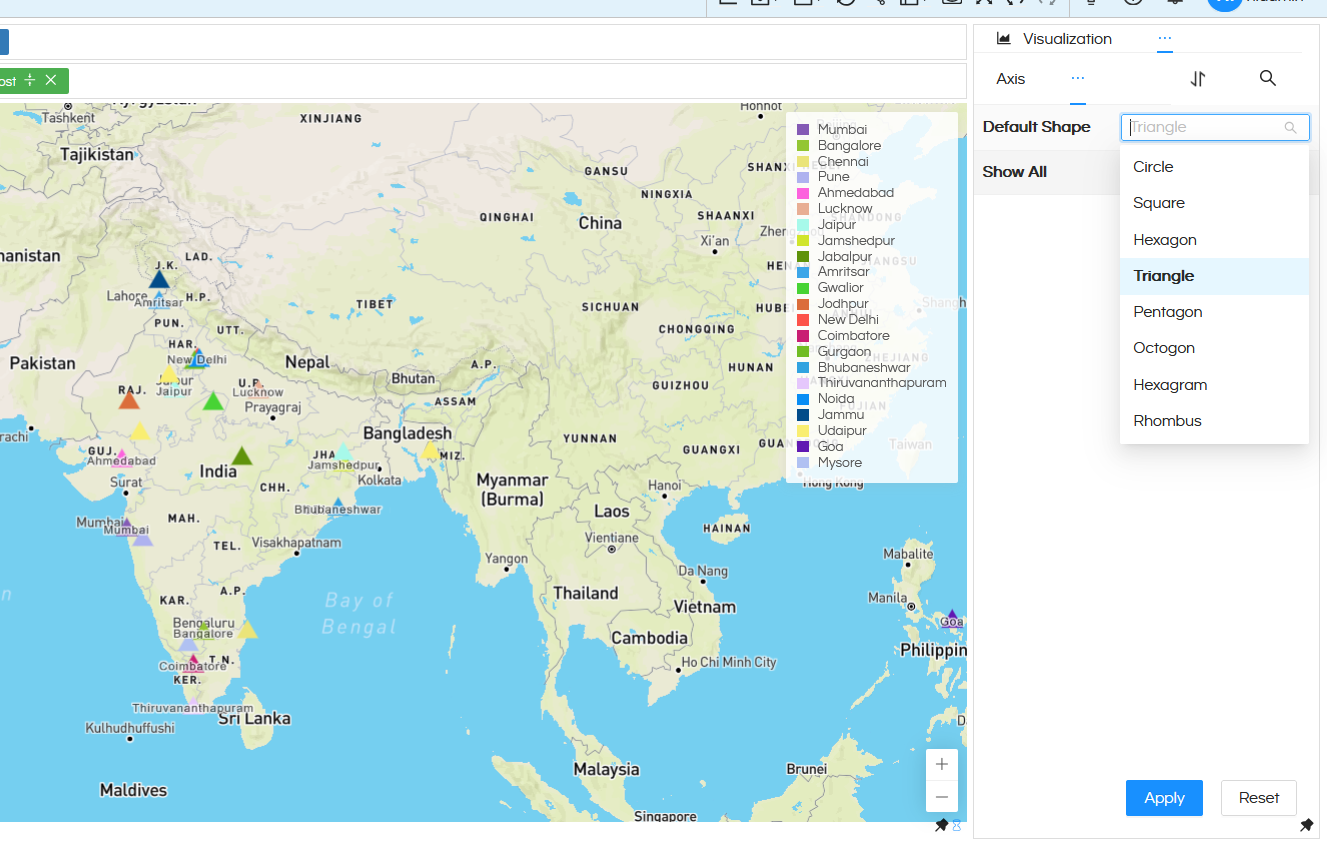Click Gurgaon in the legend

coord(845,352)
